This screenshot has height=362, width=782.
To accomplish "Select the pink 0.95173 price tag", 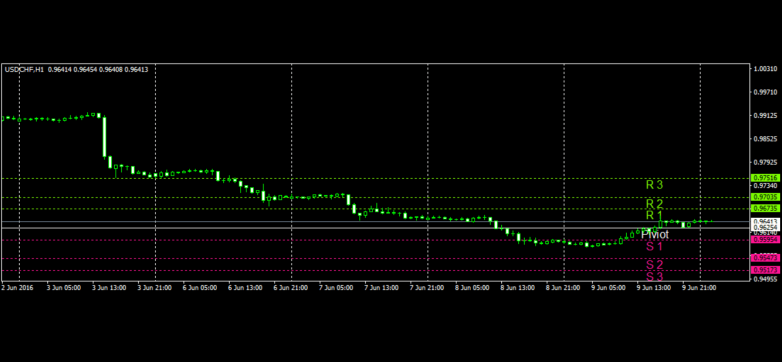I will (765, 270).
